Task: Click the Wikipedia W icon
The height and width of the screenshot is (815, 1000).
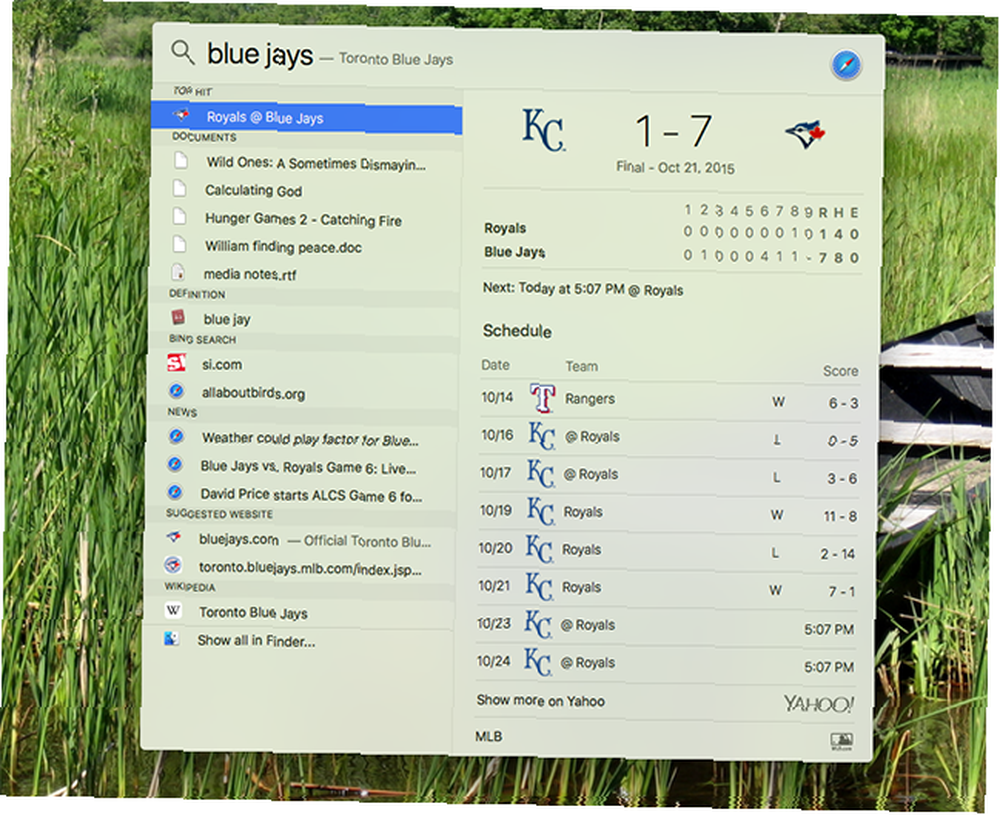Action: (x=173, y=610)
